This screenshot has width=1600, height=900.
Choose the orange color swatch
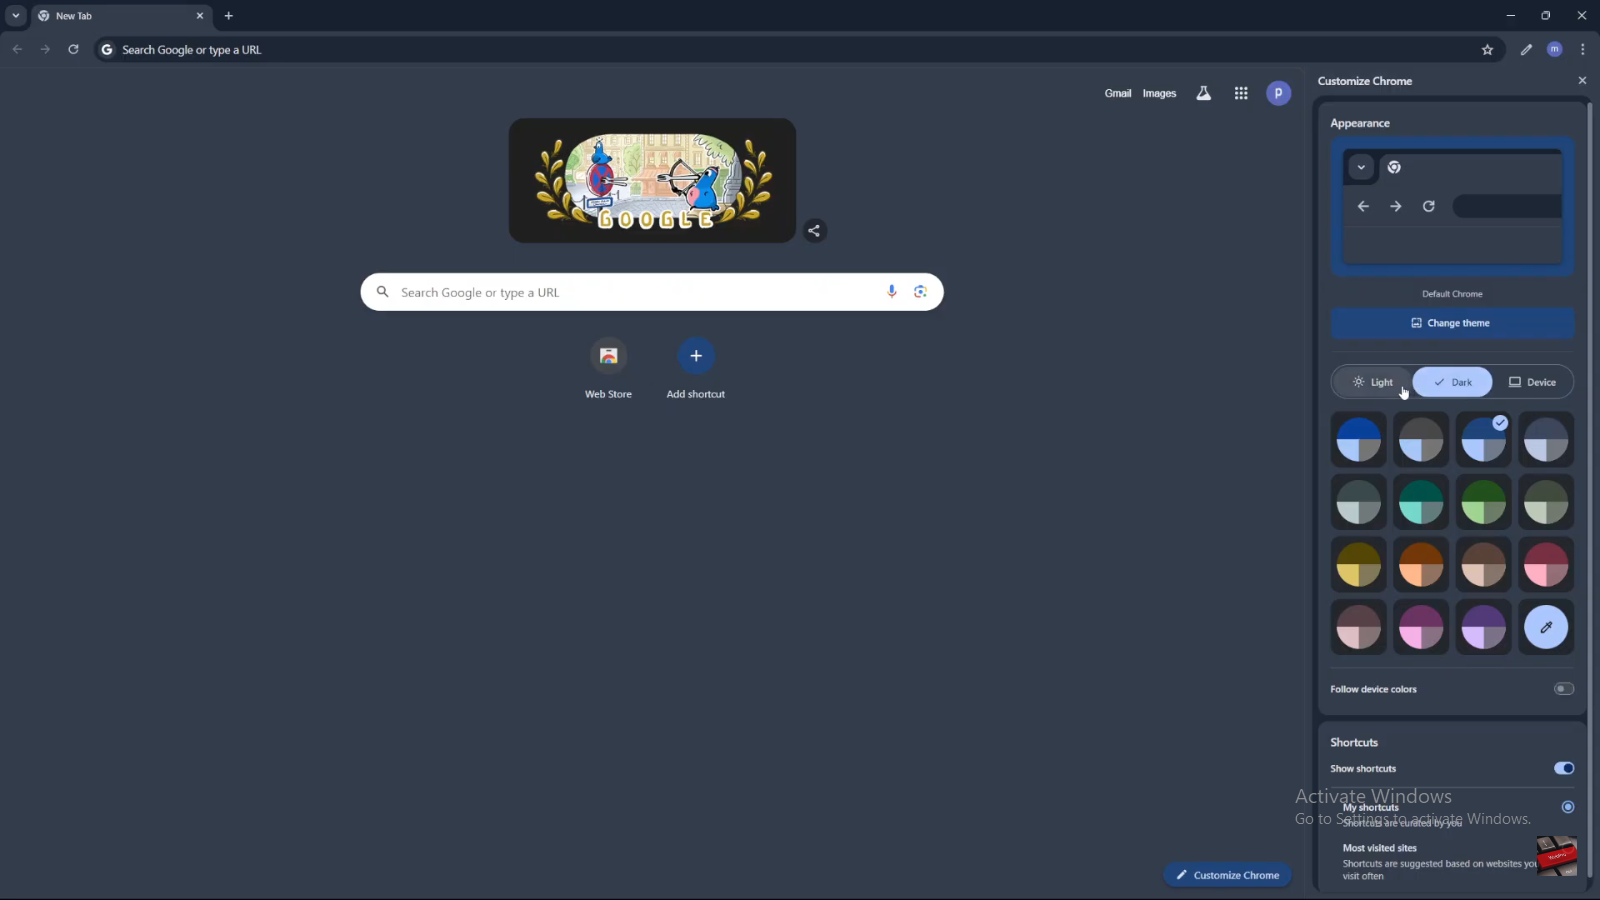[1421, 564]
